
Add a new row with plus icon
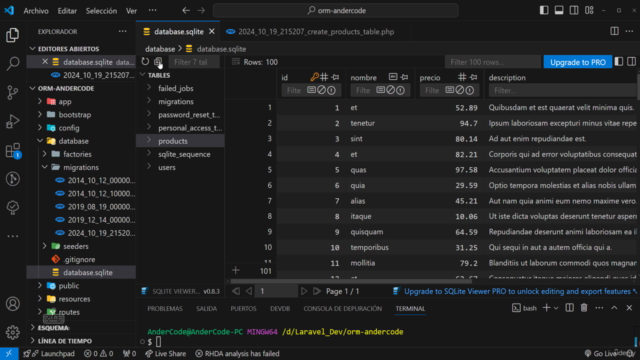[x=236, y=270]
